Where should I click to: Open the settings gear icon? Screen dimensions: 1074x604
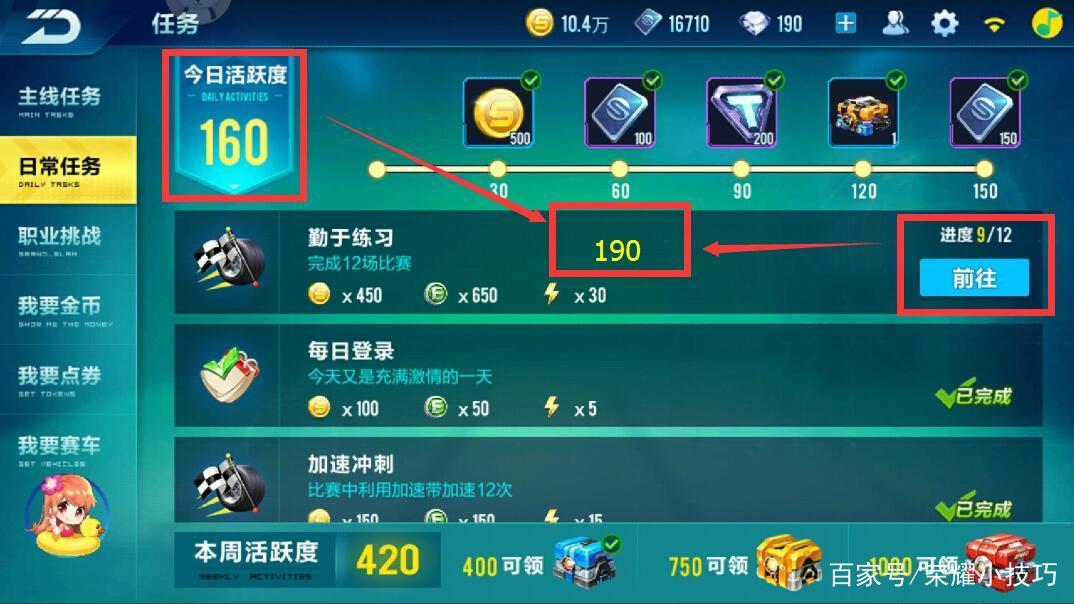click(x=945, y=24)
